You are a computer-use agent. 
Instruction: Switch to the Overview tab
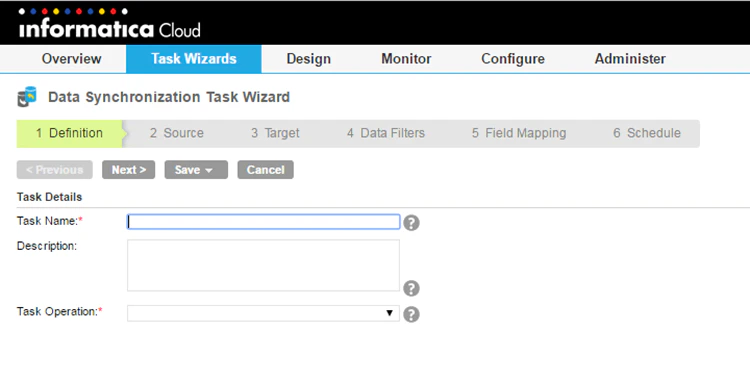pos(71,59)
